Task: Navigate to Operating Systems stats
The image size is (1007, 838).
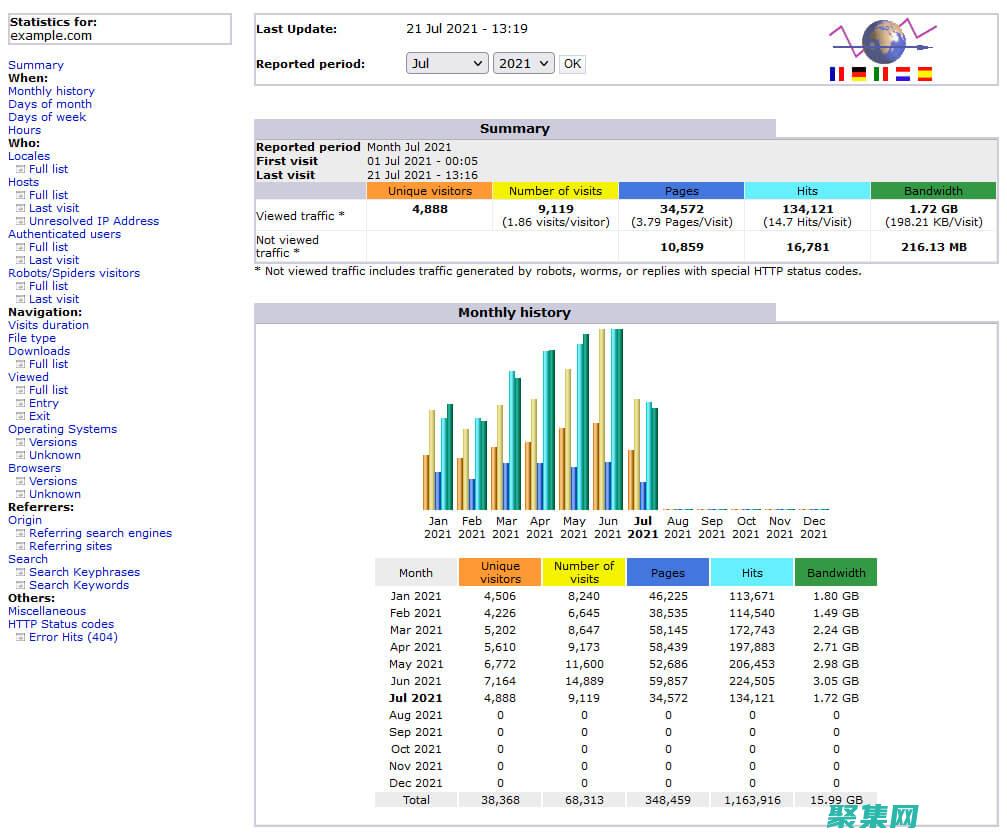Action: click(x=62, y=429)
